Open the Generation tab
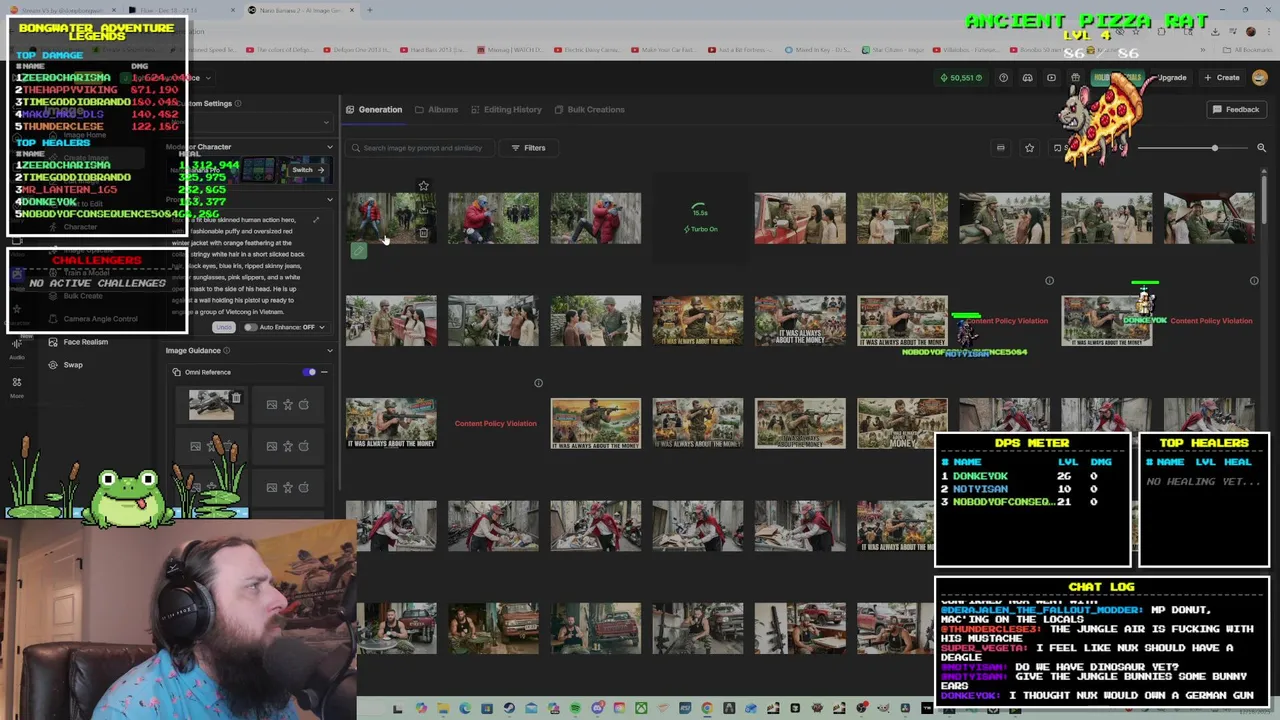 click(374, 110)
